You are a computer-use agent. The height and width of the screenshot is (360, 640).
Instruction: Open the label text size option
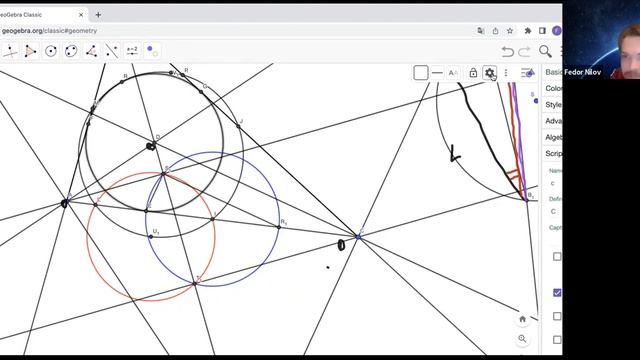(453, 73)
